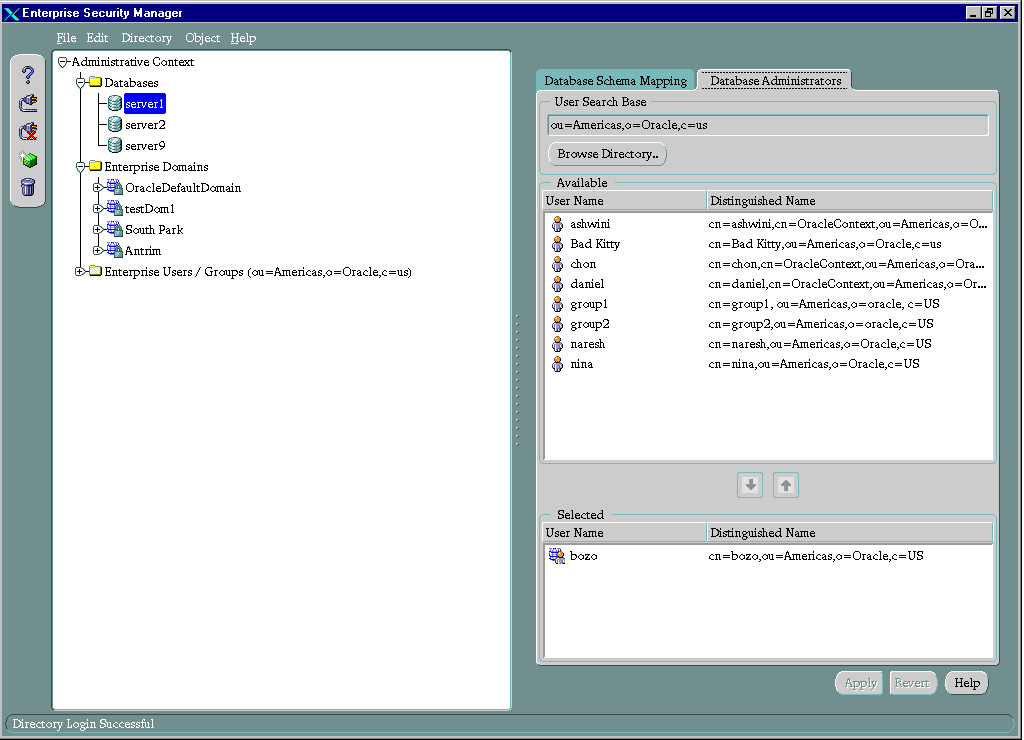Click the disconnect plug icon with red X

[28, 131]
